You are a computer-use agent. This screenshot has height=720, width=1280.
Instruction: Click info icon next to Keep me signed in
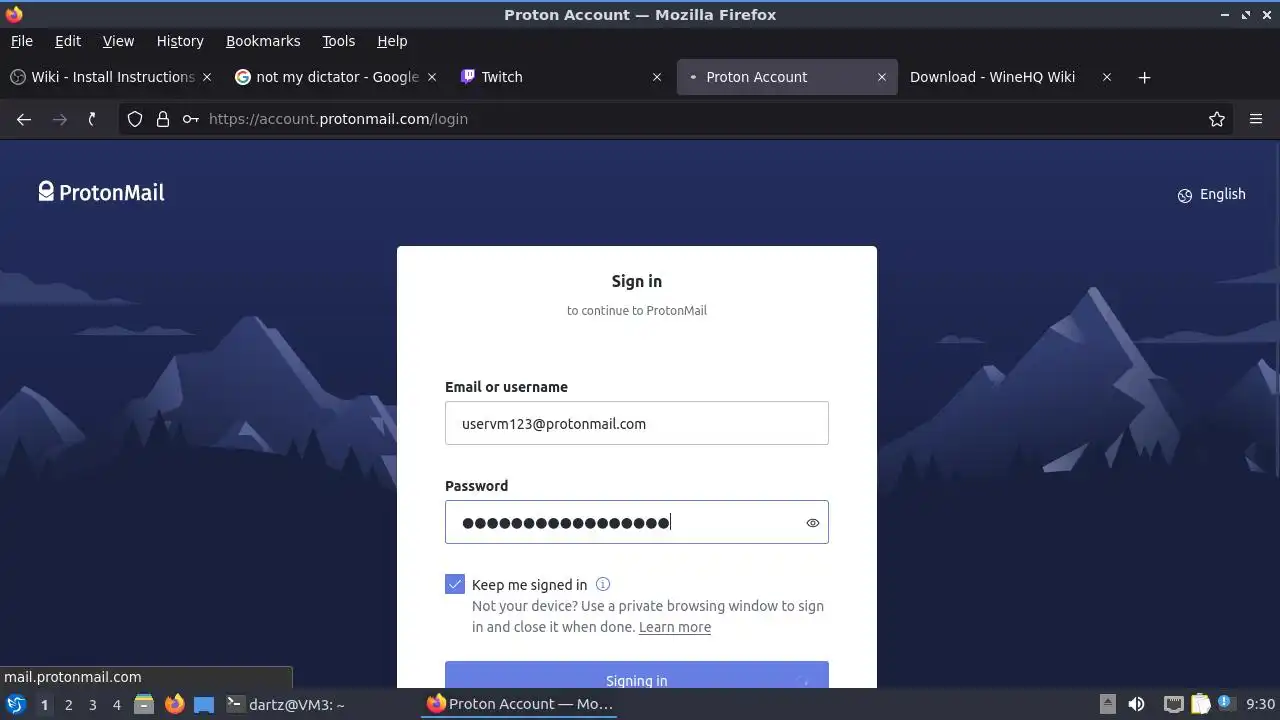coord(603,585)
